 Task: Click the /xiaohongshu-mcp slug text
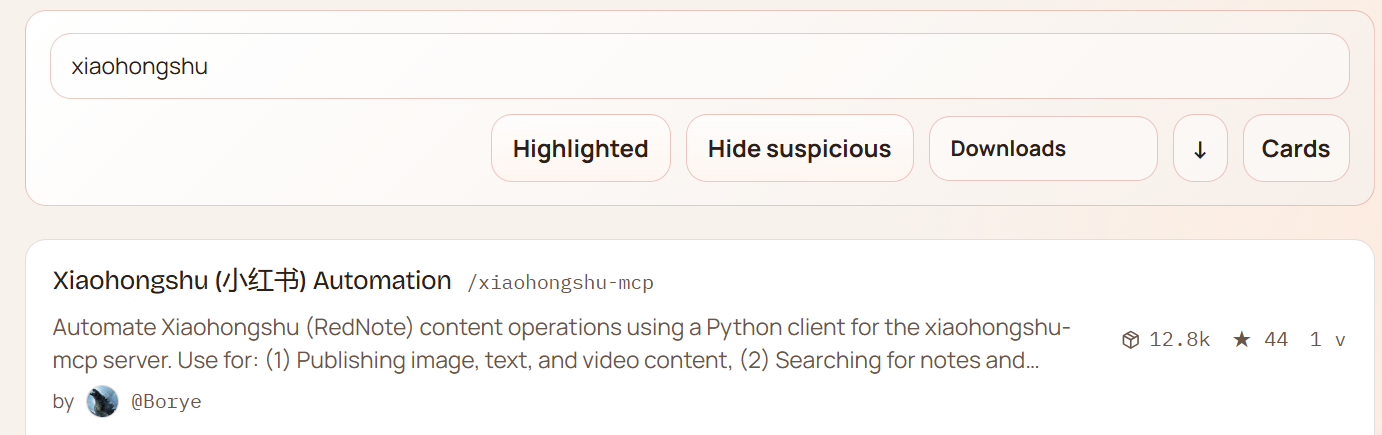(x=560, y=283)
